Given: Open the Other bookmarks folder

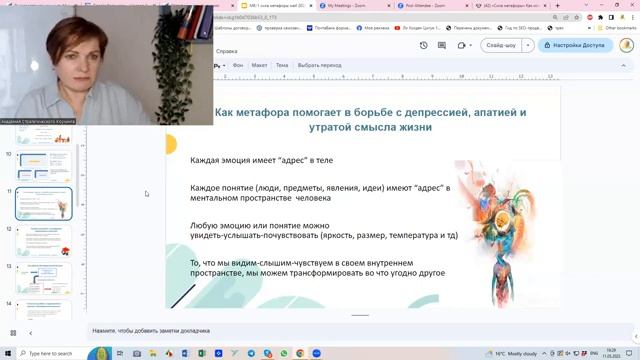Looking at the screenshot, I should [617, 28].
